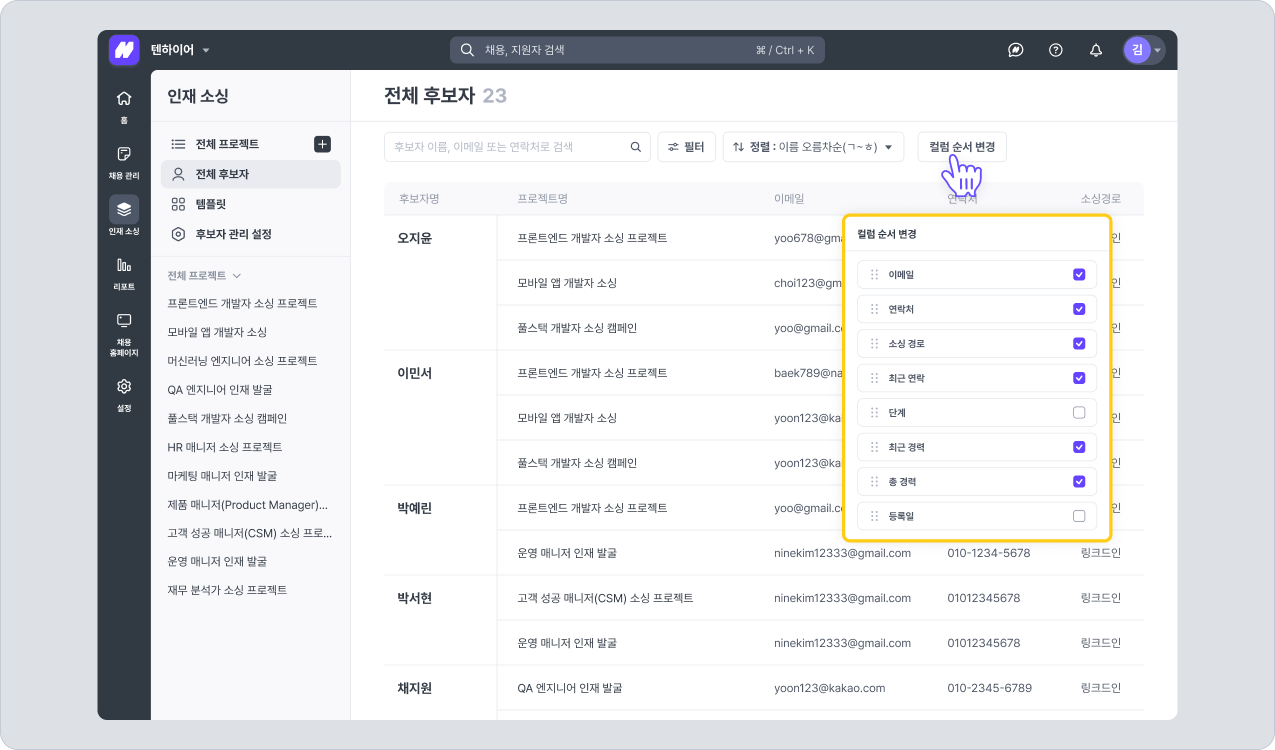Click the 필터 filter button

[686, 147]
